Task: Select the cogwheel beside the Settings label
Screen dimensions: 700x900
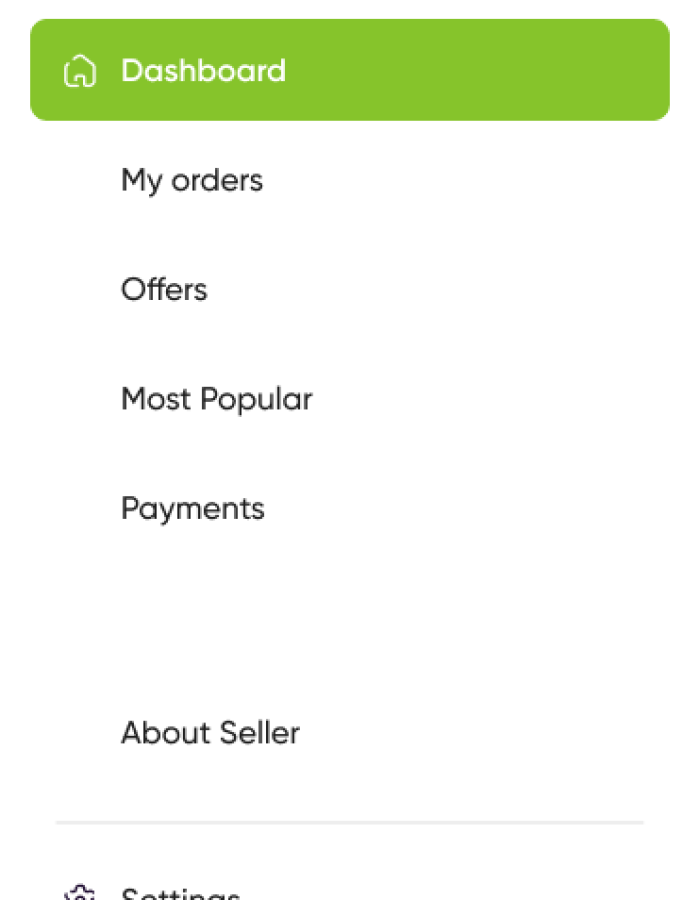Action: click(x=80, y=893)
